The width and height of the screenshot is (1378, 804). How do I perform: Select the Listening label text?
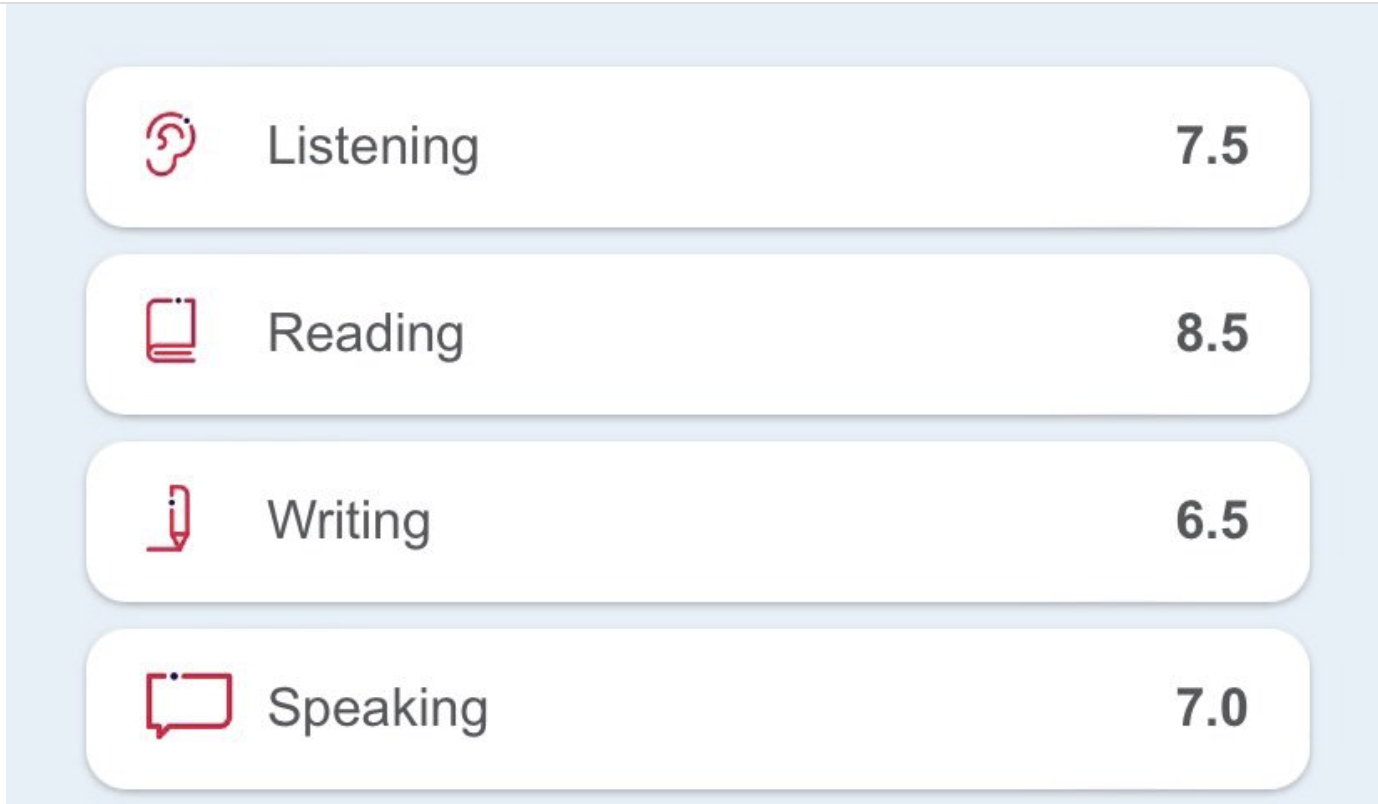pos(373,148)
